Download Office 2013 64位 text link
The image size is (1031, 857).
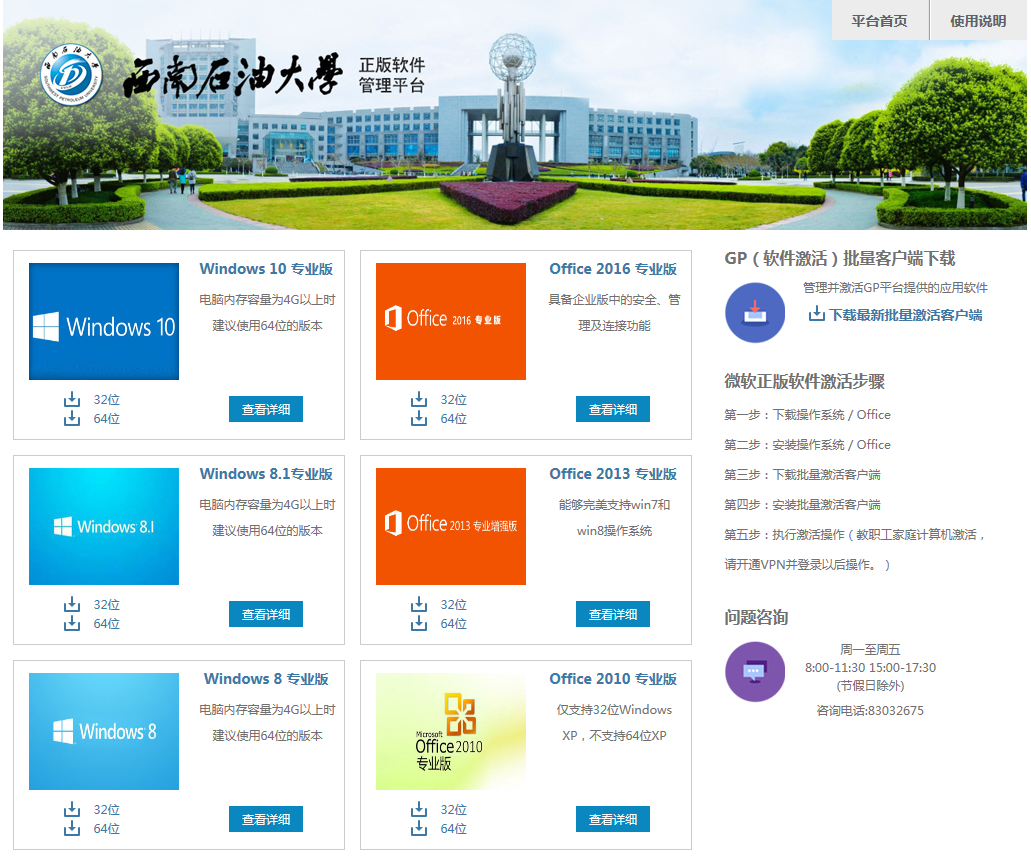[454, 624]
